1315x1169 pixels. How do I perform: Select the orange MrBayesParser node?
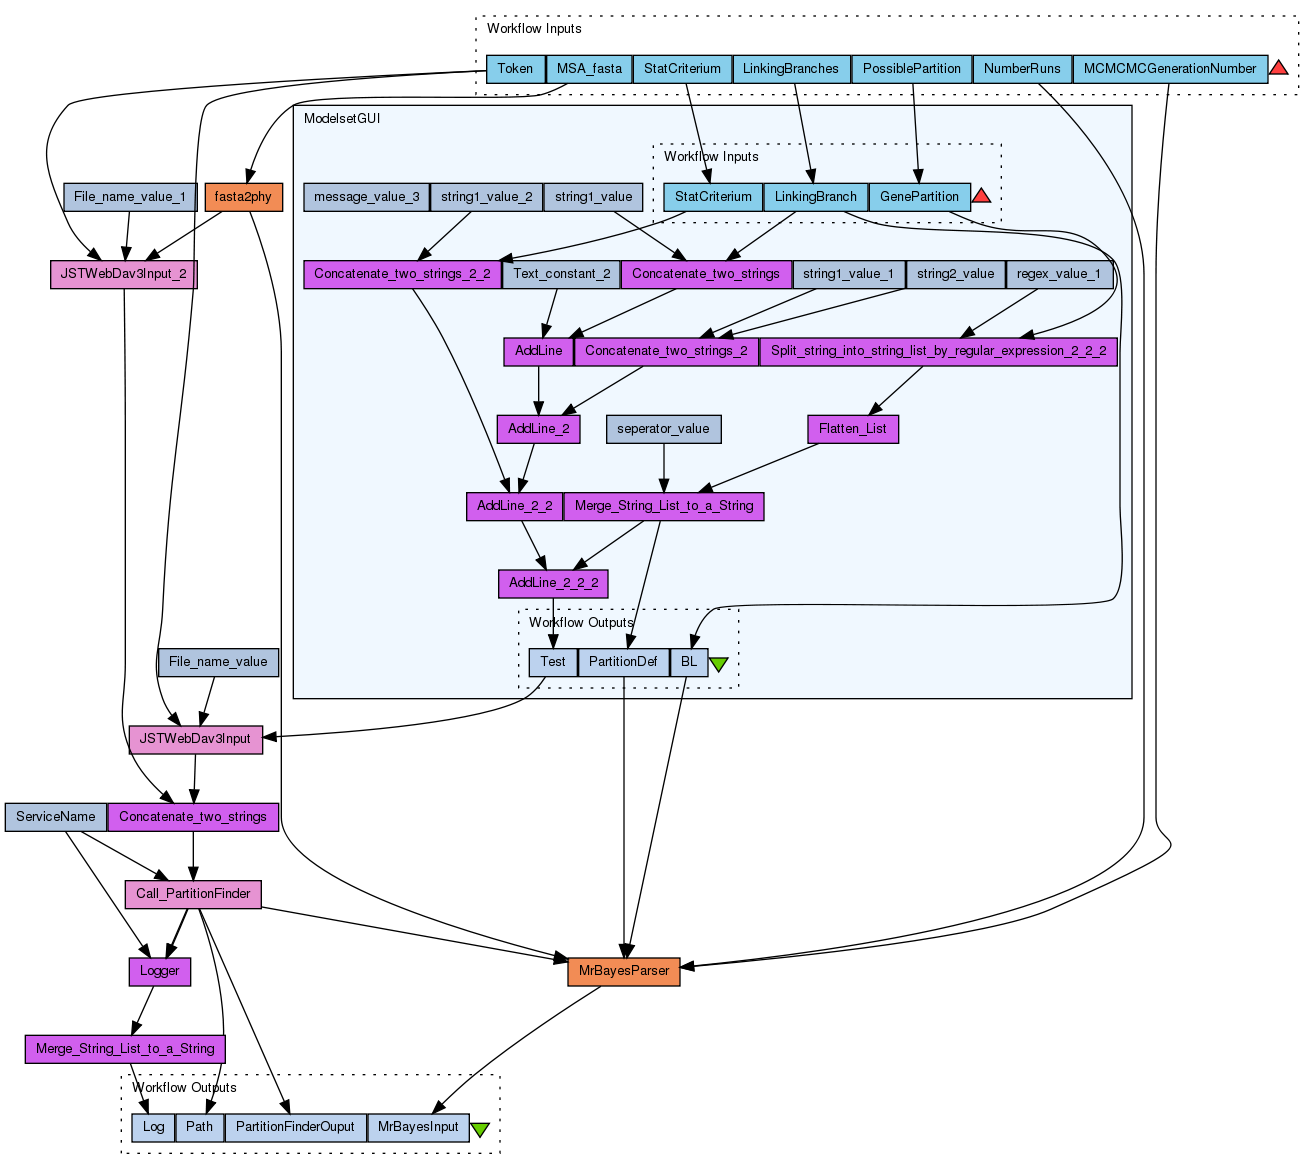(x=624, y=971)
